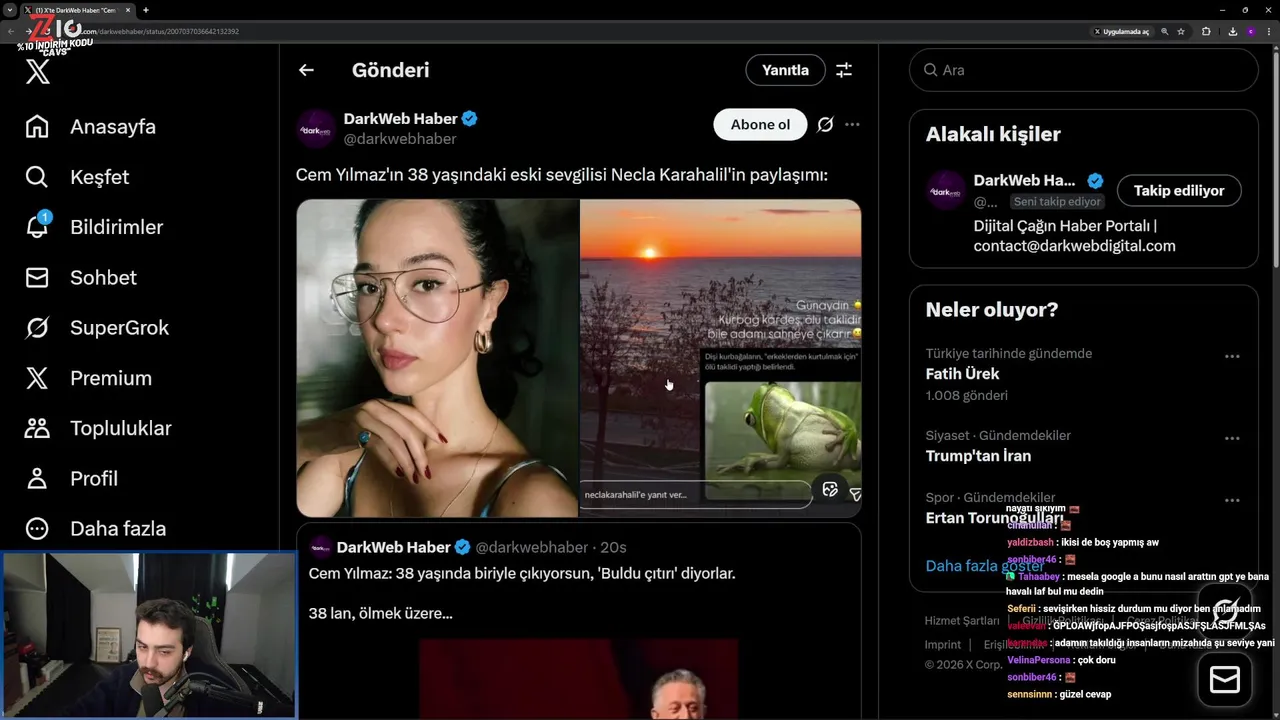
Task: Open more options for Trump'tan İran trend
Action: pyautogui.click(x=1232, y=438)
